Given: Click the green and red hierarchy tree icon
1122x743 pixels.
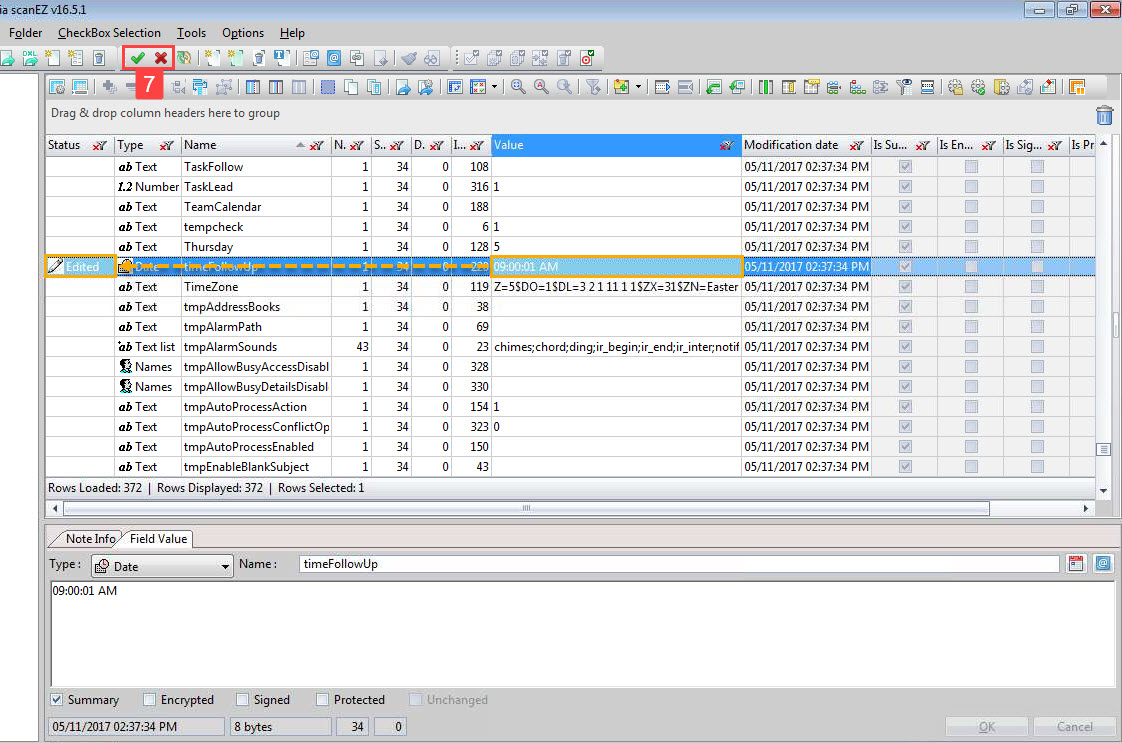Looking at the screenshot, I should pos(857,87).
